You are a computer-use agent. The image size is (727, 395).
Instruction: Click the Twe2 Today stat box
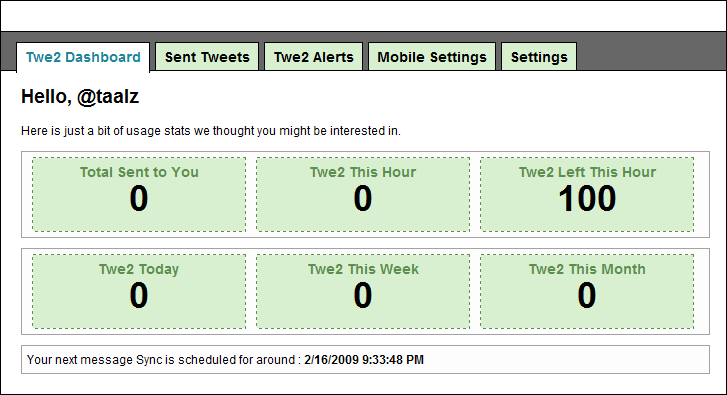139,291
